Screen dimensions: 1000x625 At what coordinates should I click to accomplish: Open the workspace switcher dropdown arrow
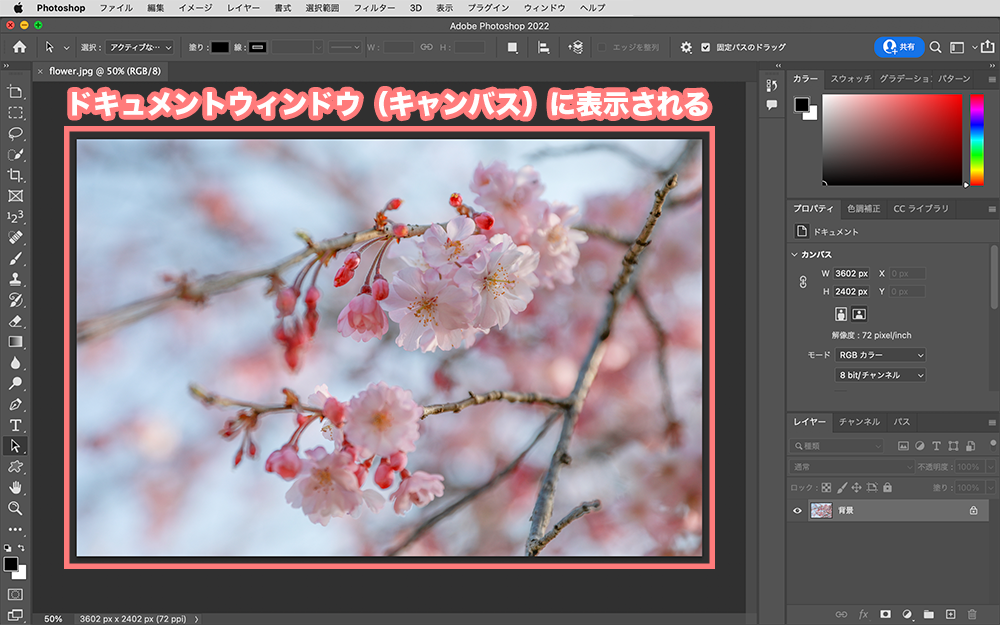[x=974, y=47]
